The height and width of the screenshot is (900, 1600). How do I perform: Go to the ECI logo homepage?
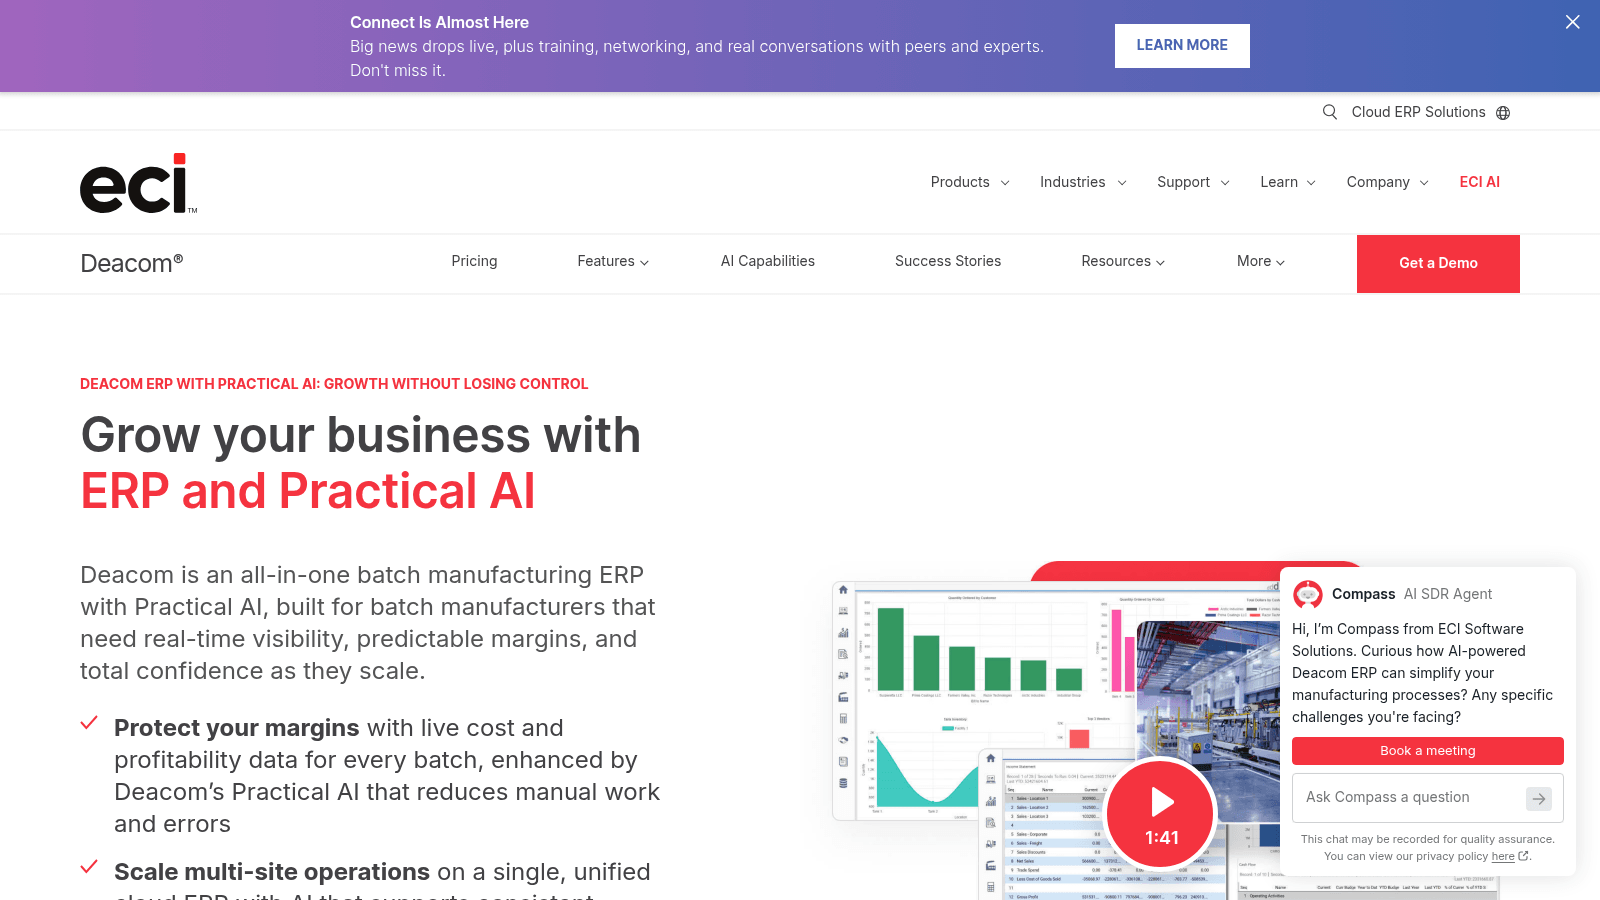point(138,183)
